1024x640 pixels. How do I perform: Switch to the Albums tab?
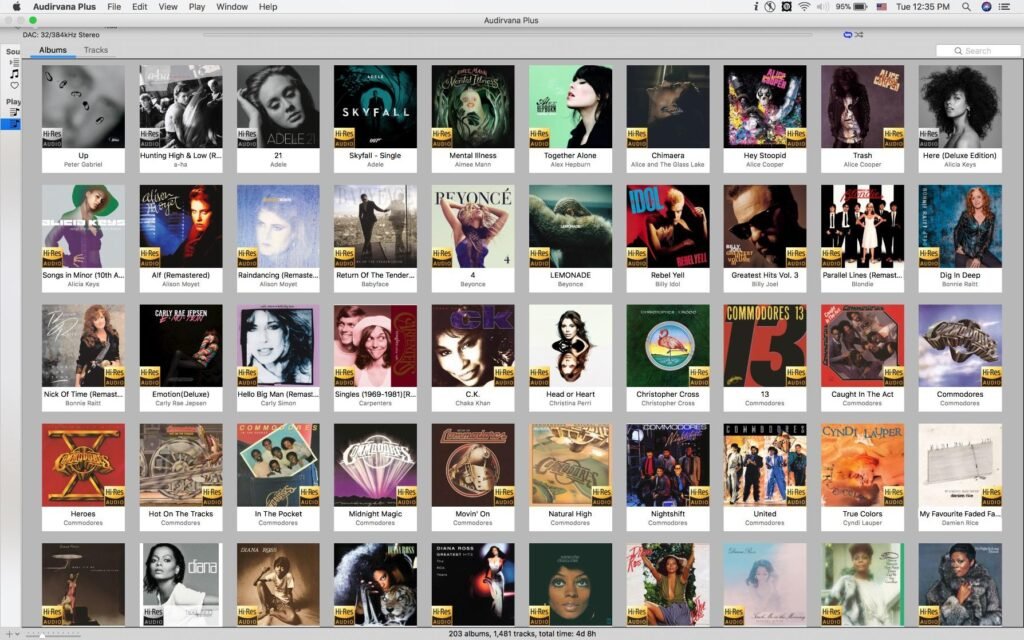pos(52,50)
